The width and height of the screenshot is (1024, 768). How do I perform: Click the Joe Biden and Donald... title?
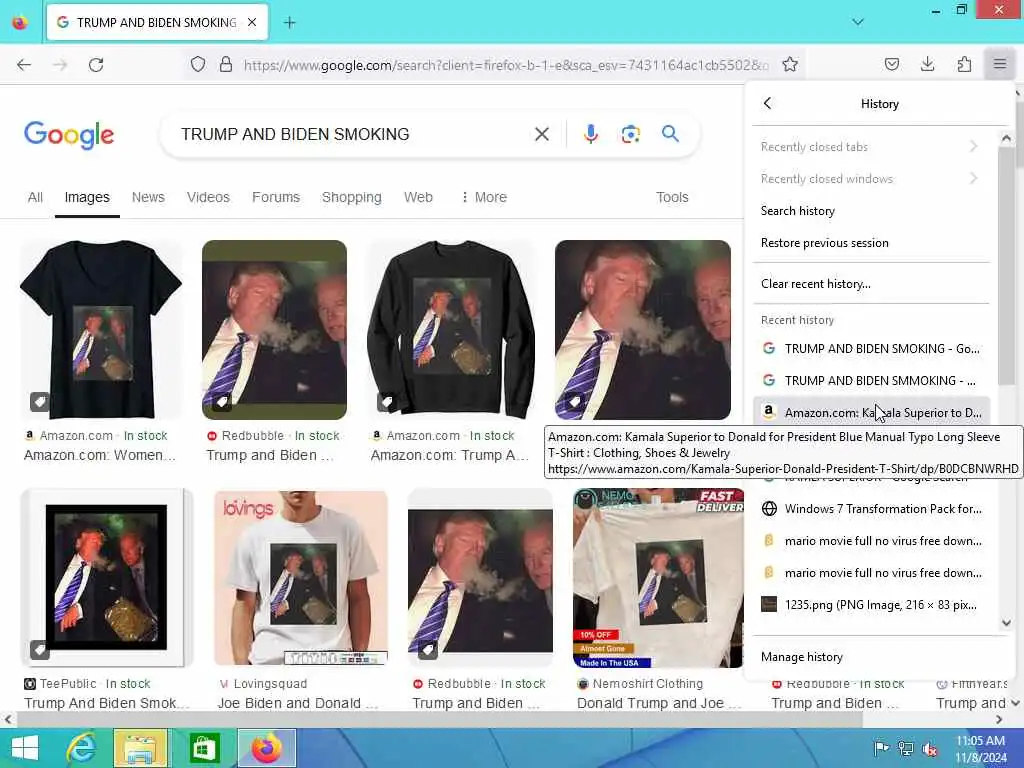click(298, 703)
